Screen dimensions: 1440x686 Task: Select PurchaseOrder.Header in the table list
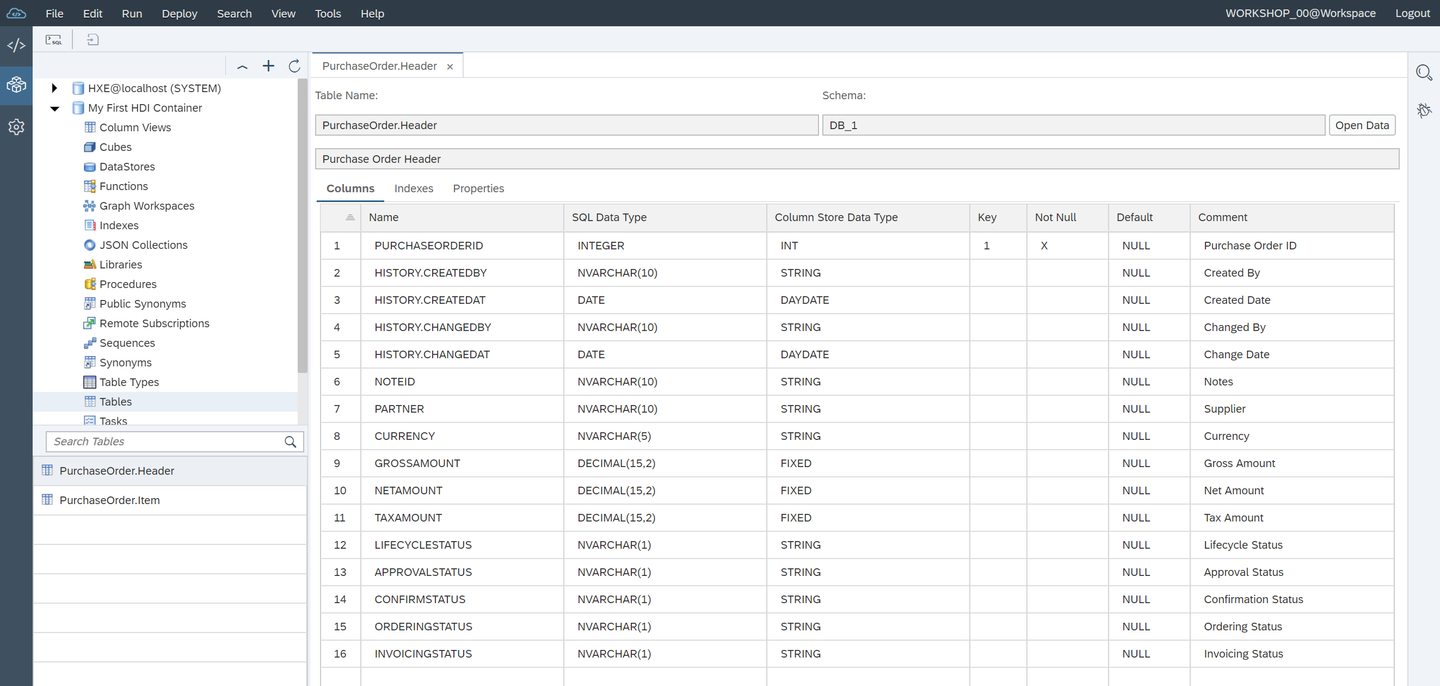coord(170,471)
